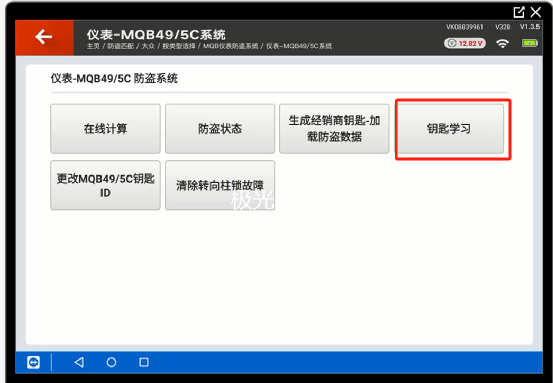The height and width of the screenshot is (383, 553).
Task: Go to 大众 in breadcrumb
Action: coord(148,46)
